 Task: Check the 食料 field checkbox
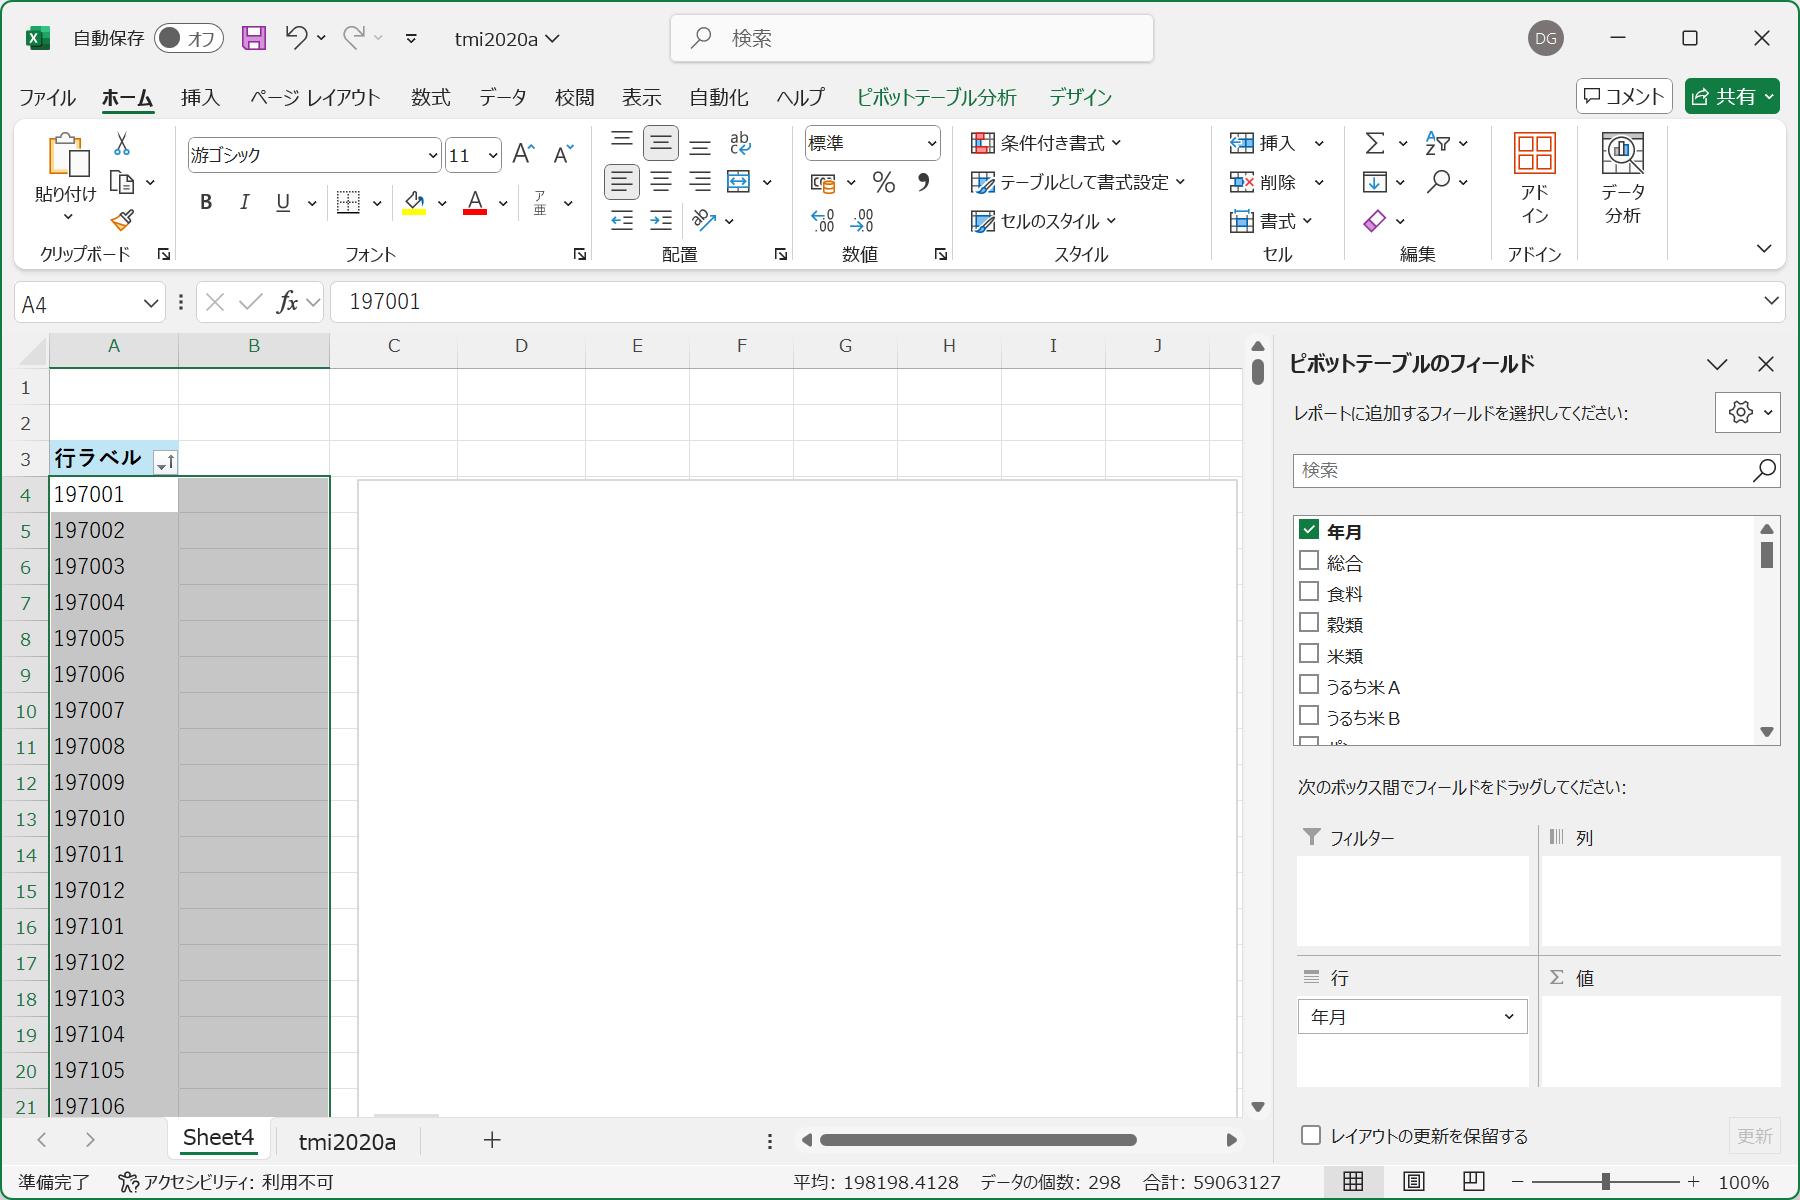click(x=1309, y=591)
